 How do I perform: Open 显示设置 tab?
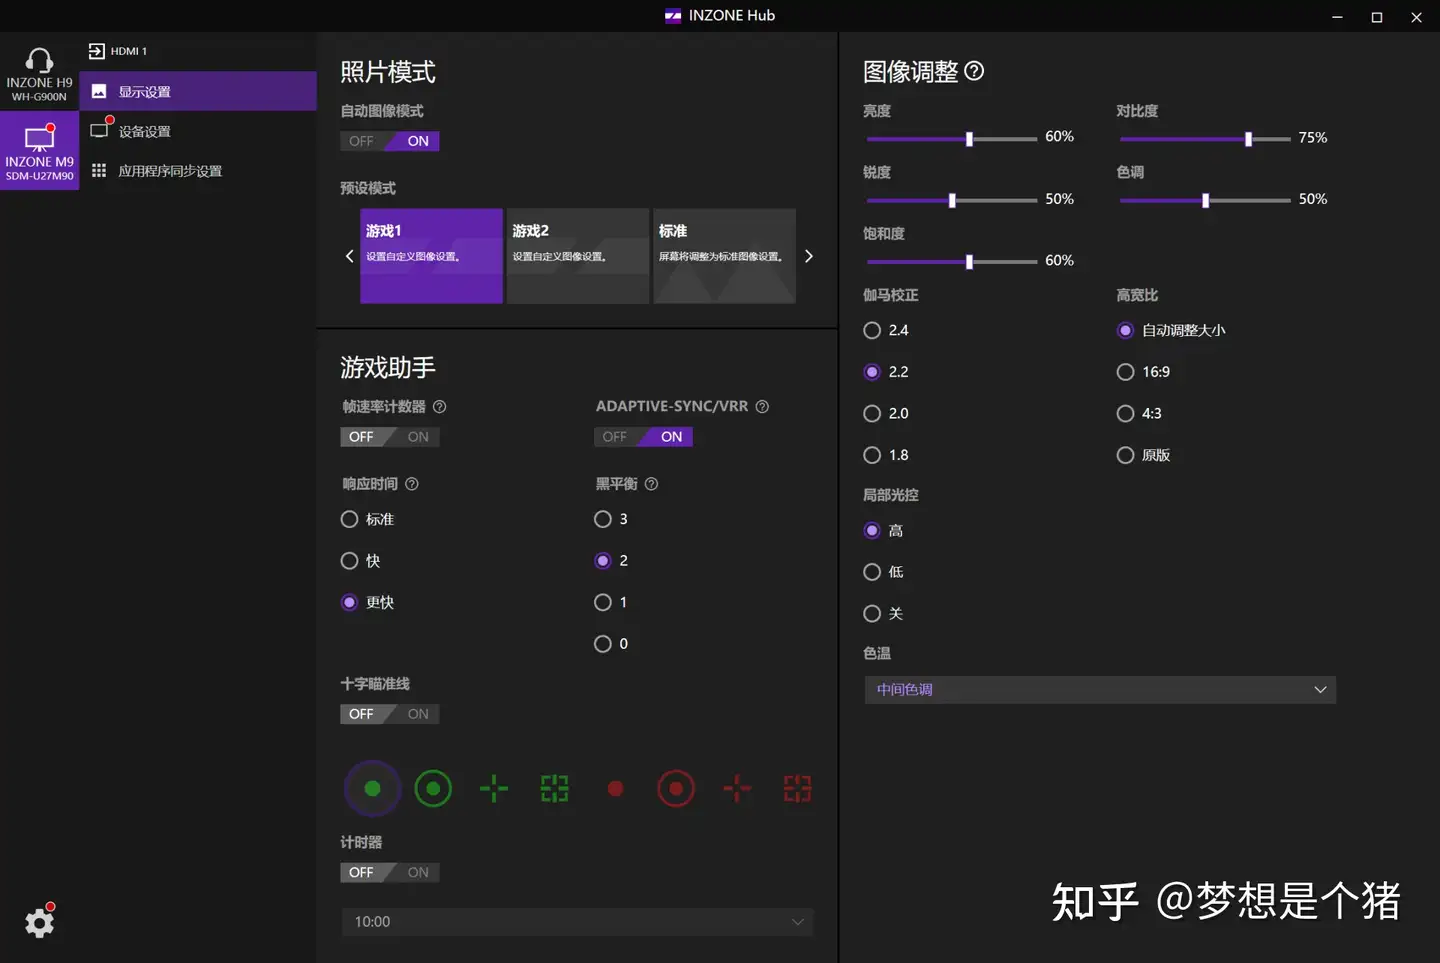[x=198, y=91]
